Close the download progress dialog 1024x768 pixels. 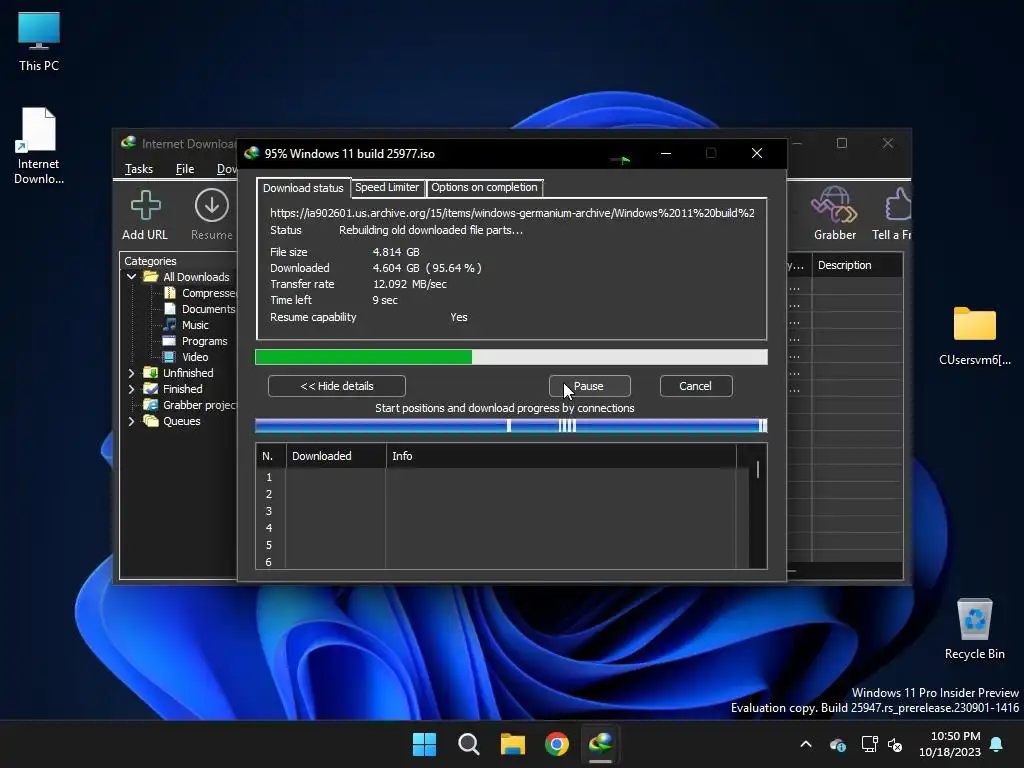point(757,153)
